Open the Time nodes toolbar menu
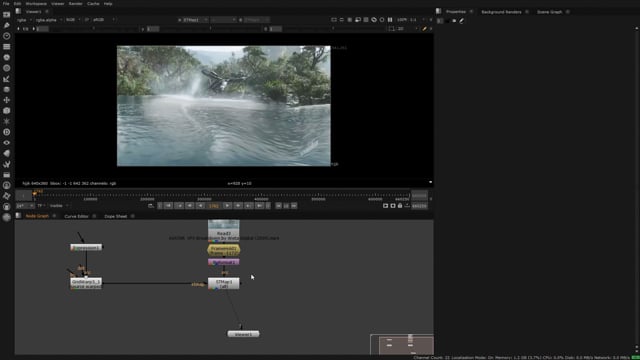640x360 pixels. (7, 36)
